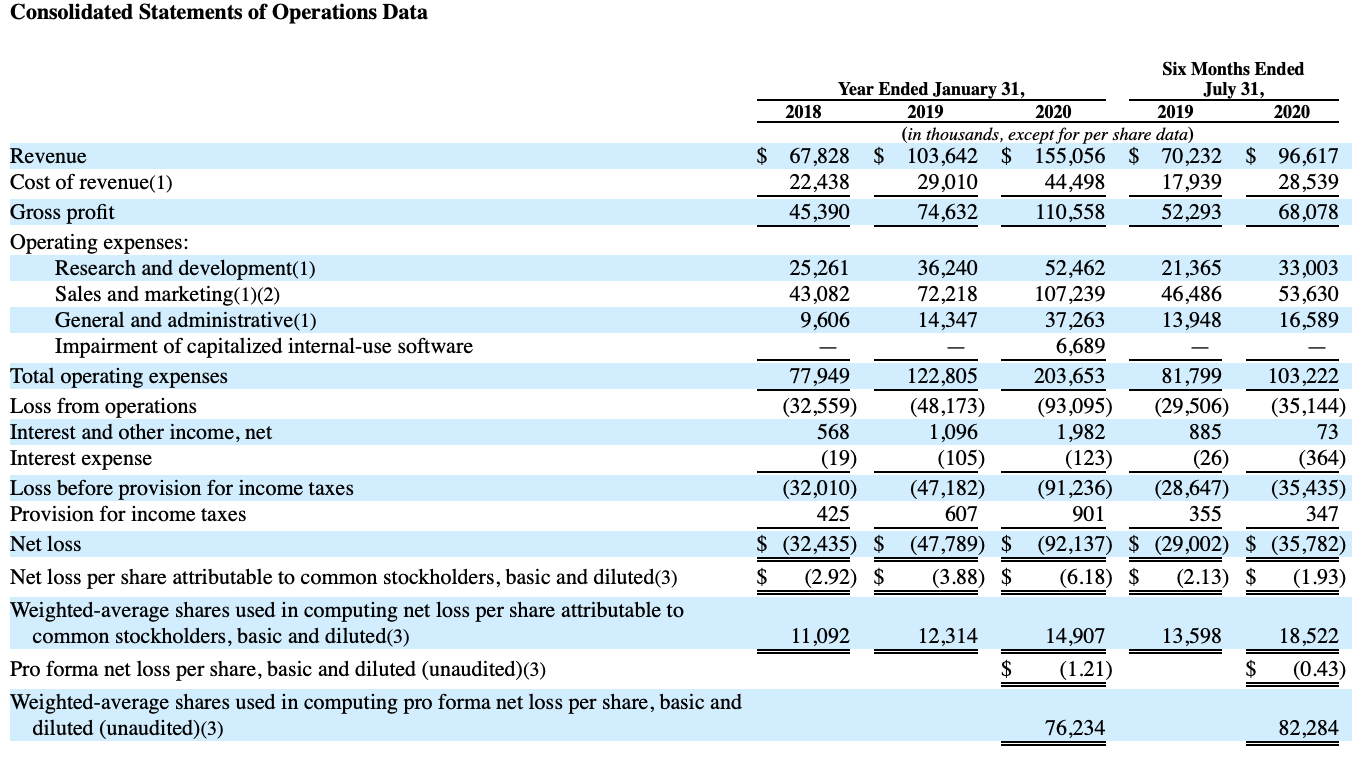Click sales and marketing value 107,239
Viewport: 1368px width, 772px height.
tap(1070, 294)
